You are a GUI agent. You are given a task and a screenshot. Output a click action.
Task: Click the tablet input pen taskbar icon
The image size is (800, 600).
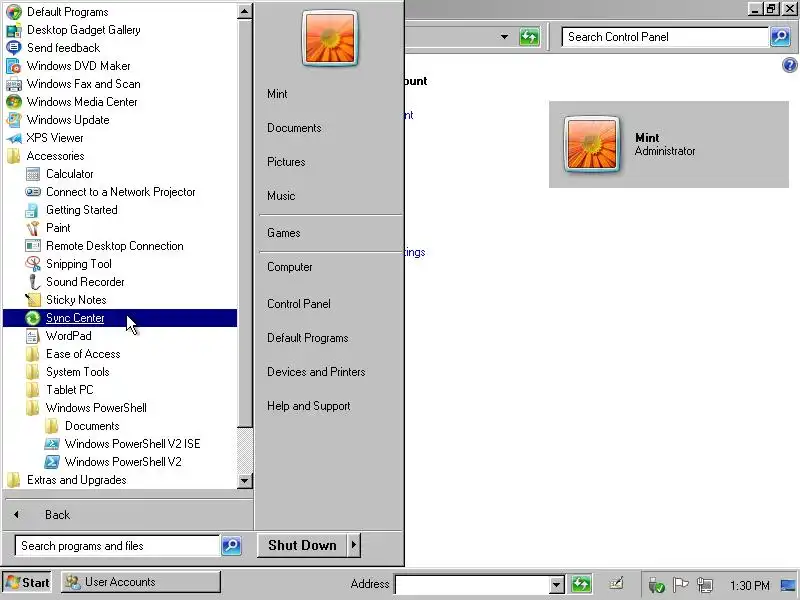point(616,583)
